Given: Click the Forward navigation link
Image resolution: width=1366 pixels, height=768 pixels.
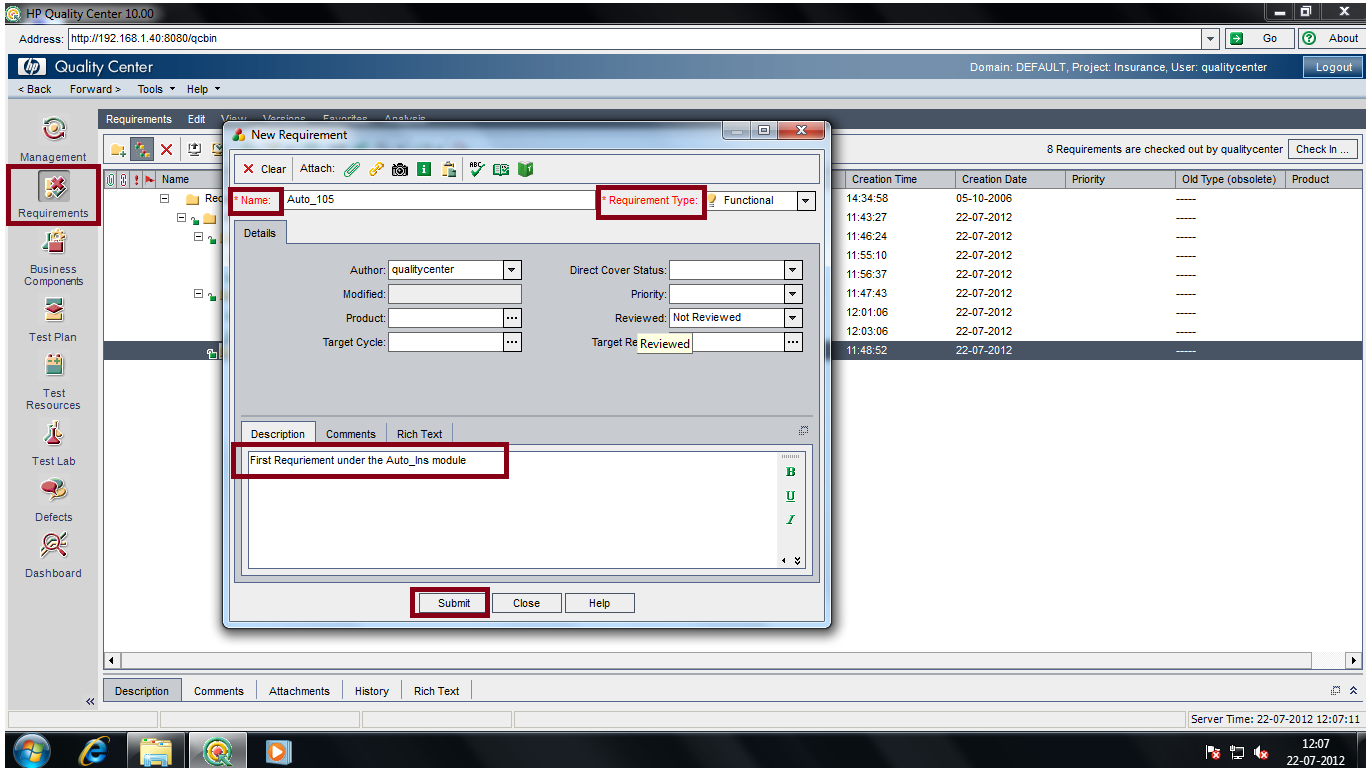Looking at the screenshot, I should [x=95, y=89].
